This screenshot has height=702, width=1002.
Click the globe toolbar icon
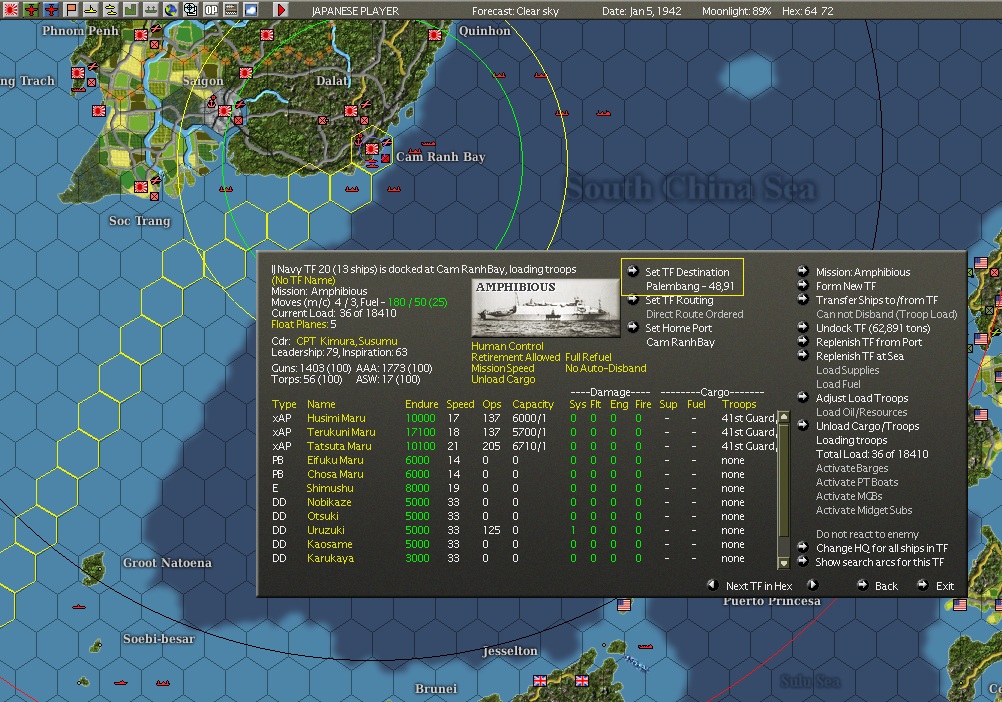[170, 10]
